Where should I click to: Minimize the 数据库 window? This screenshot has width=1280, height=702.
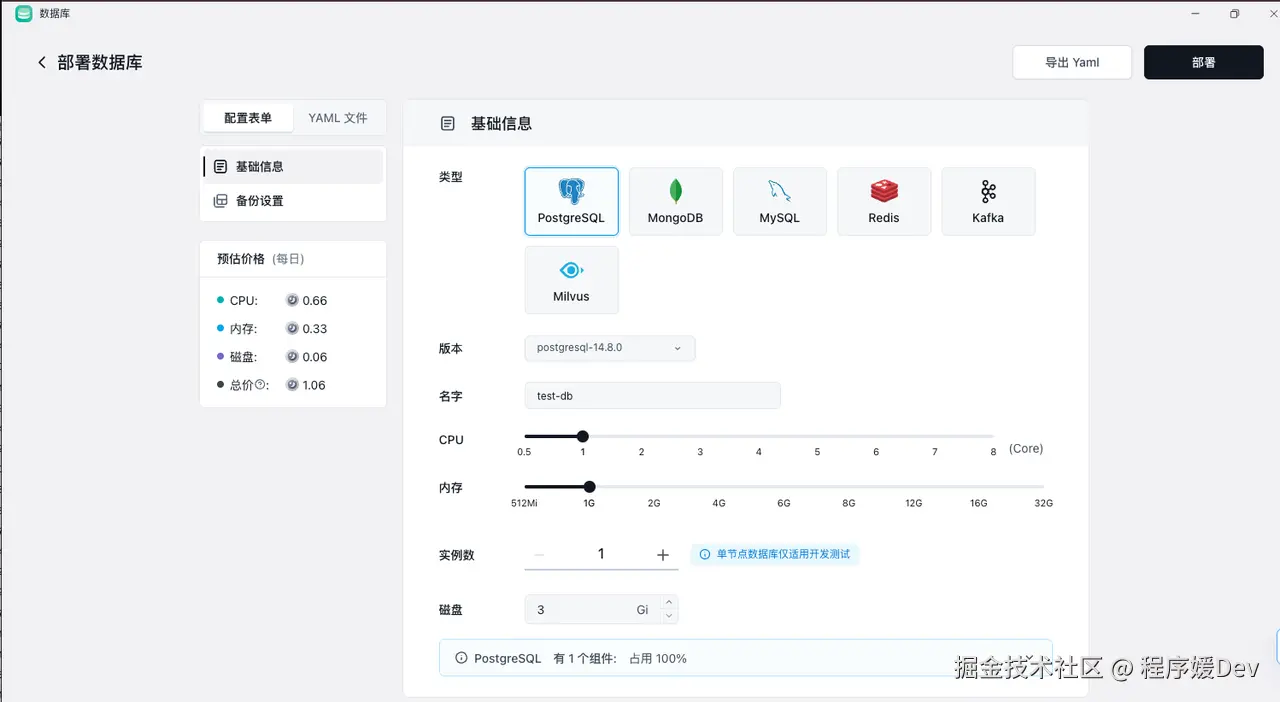coord(1195,14)
